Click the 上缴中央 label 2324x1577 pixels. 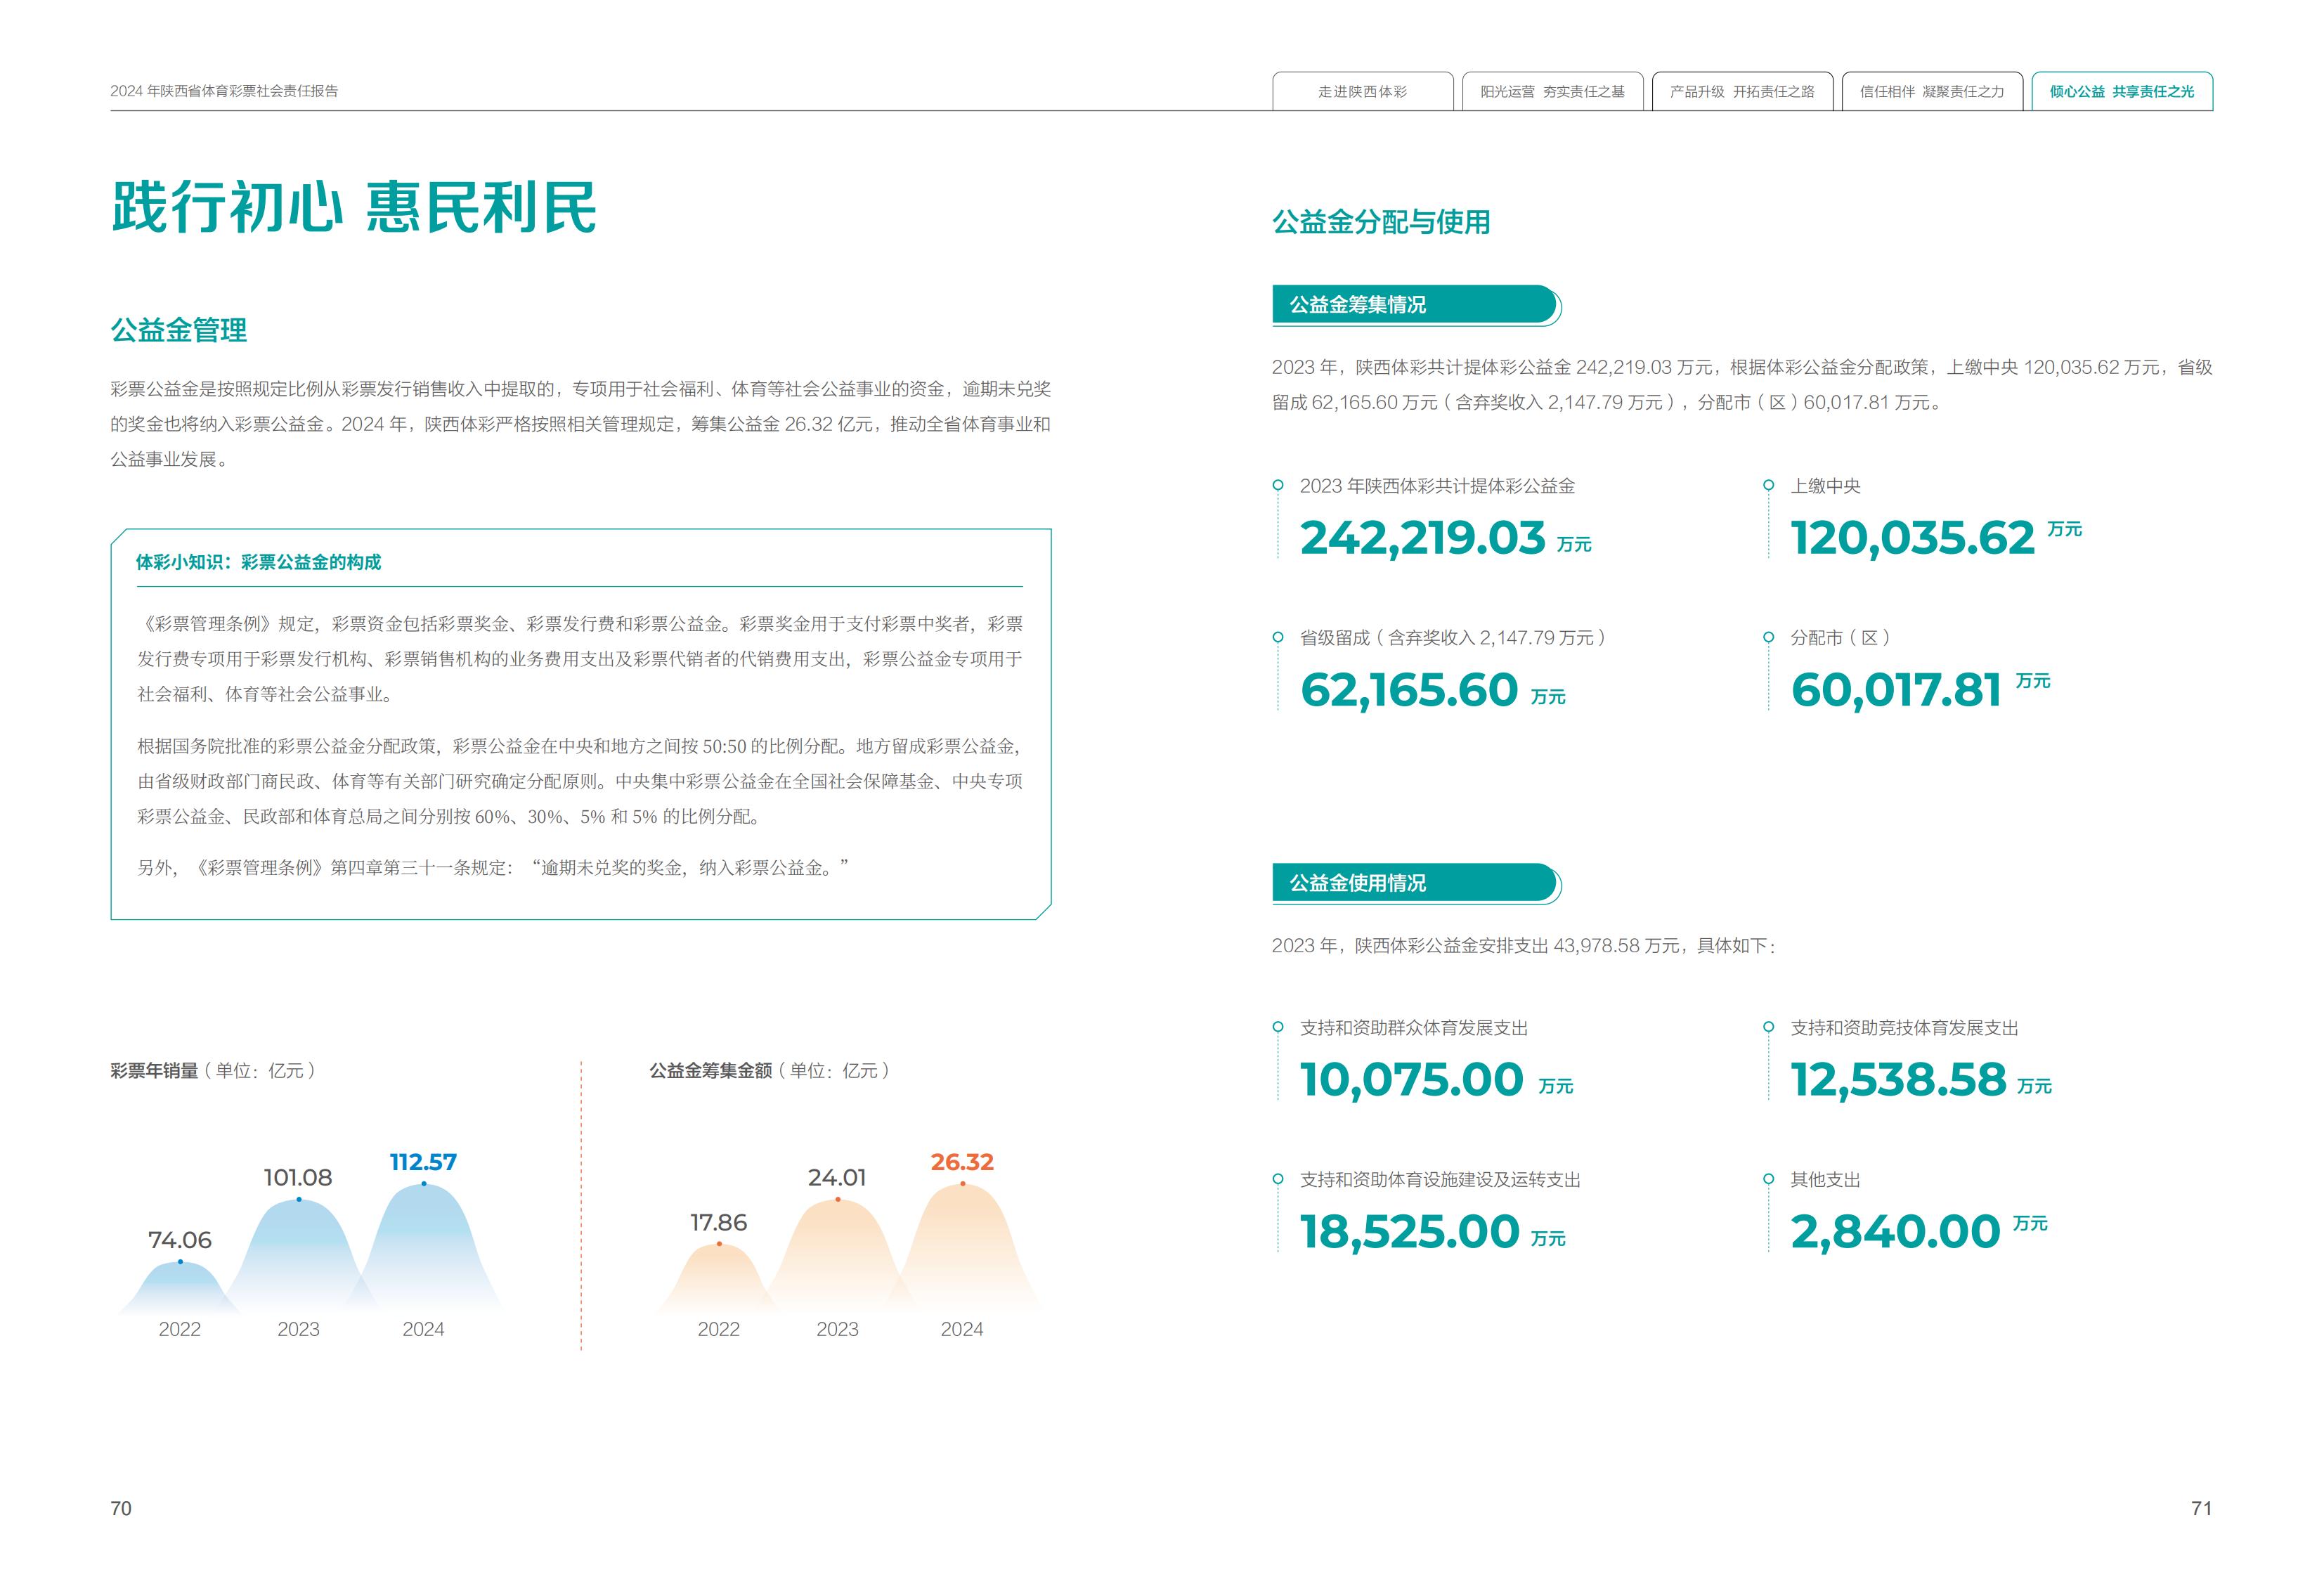[x=1825, y=486]
